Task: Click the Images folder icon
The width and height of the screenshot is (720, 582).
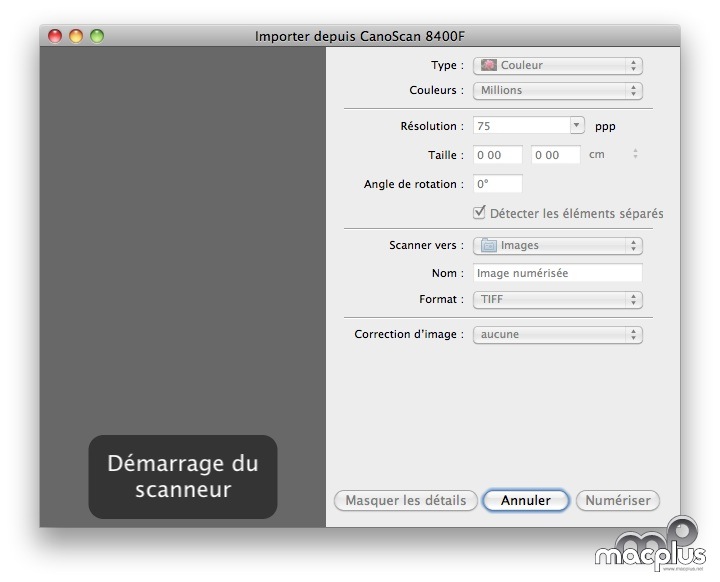Action: click(x=489, y=245)
